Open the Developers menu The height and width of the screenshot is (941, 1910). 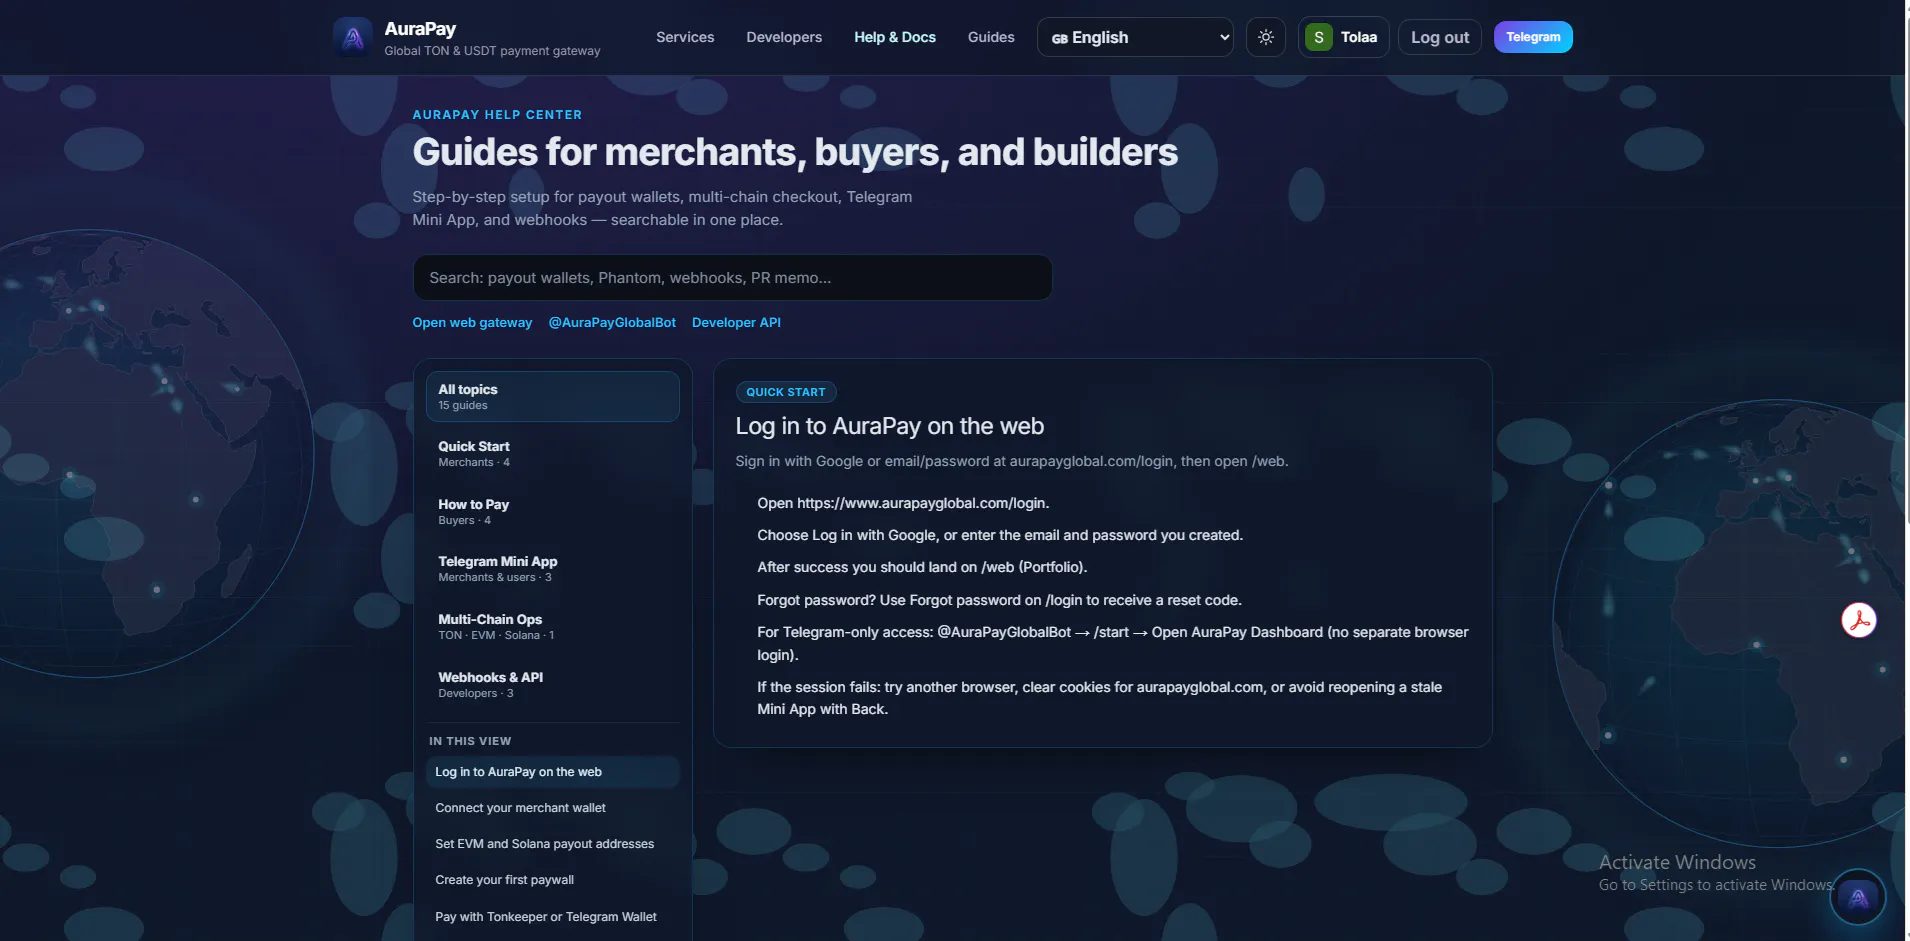coord(784,37)
